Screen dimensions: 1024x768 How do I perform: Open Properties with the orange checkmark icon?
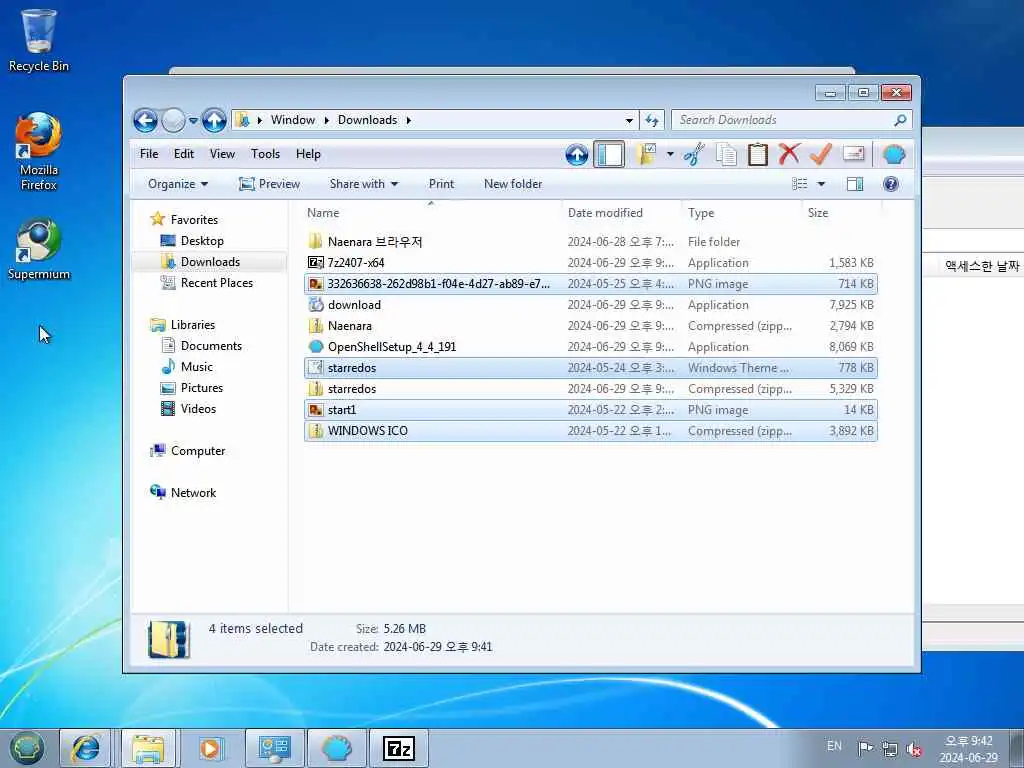click(820, 154)
